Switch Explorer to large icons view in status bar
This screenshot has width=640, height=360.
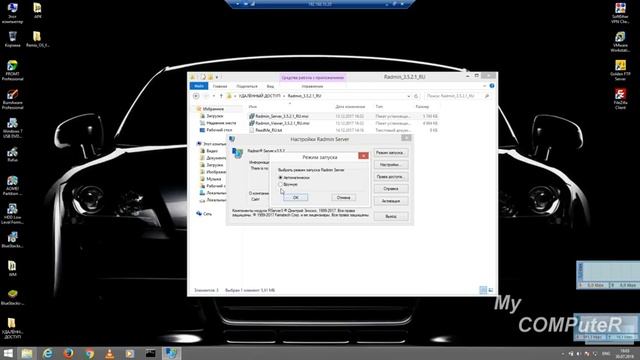point(491,290)
